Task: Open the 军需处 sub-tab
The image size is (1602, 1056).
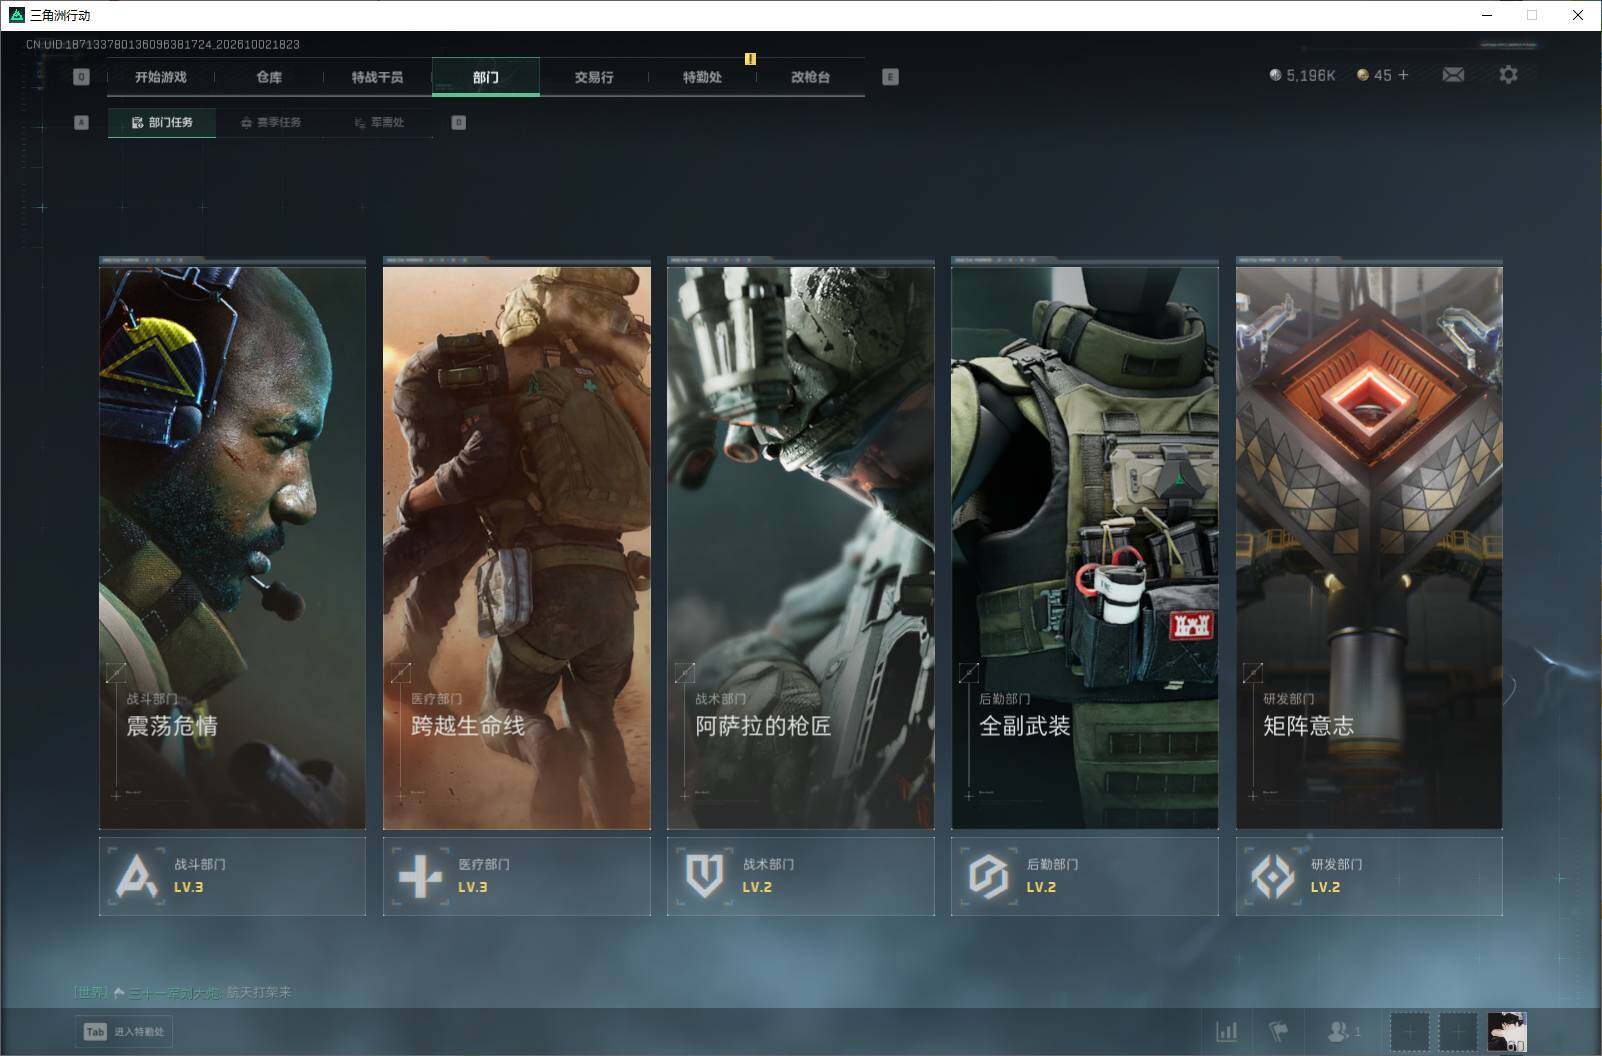Action: click(379, 122)
